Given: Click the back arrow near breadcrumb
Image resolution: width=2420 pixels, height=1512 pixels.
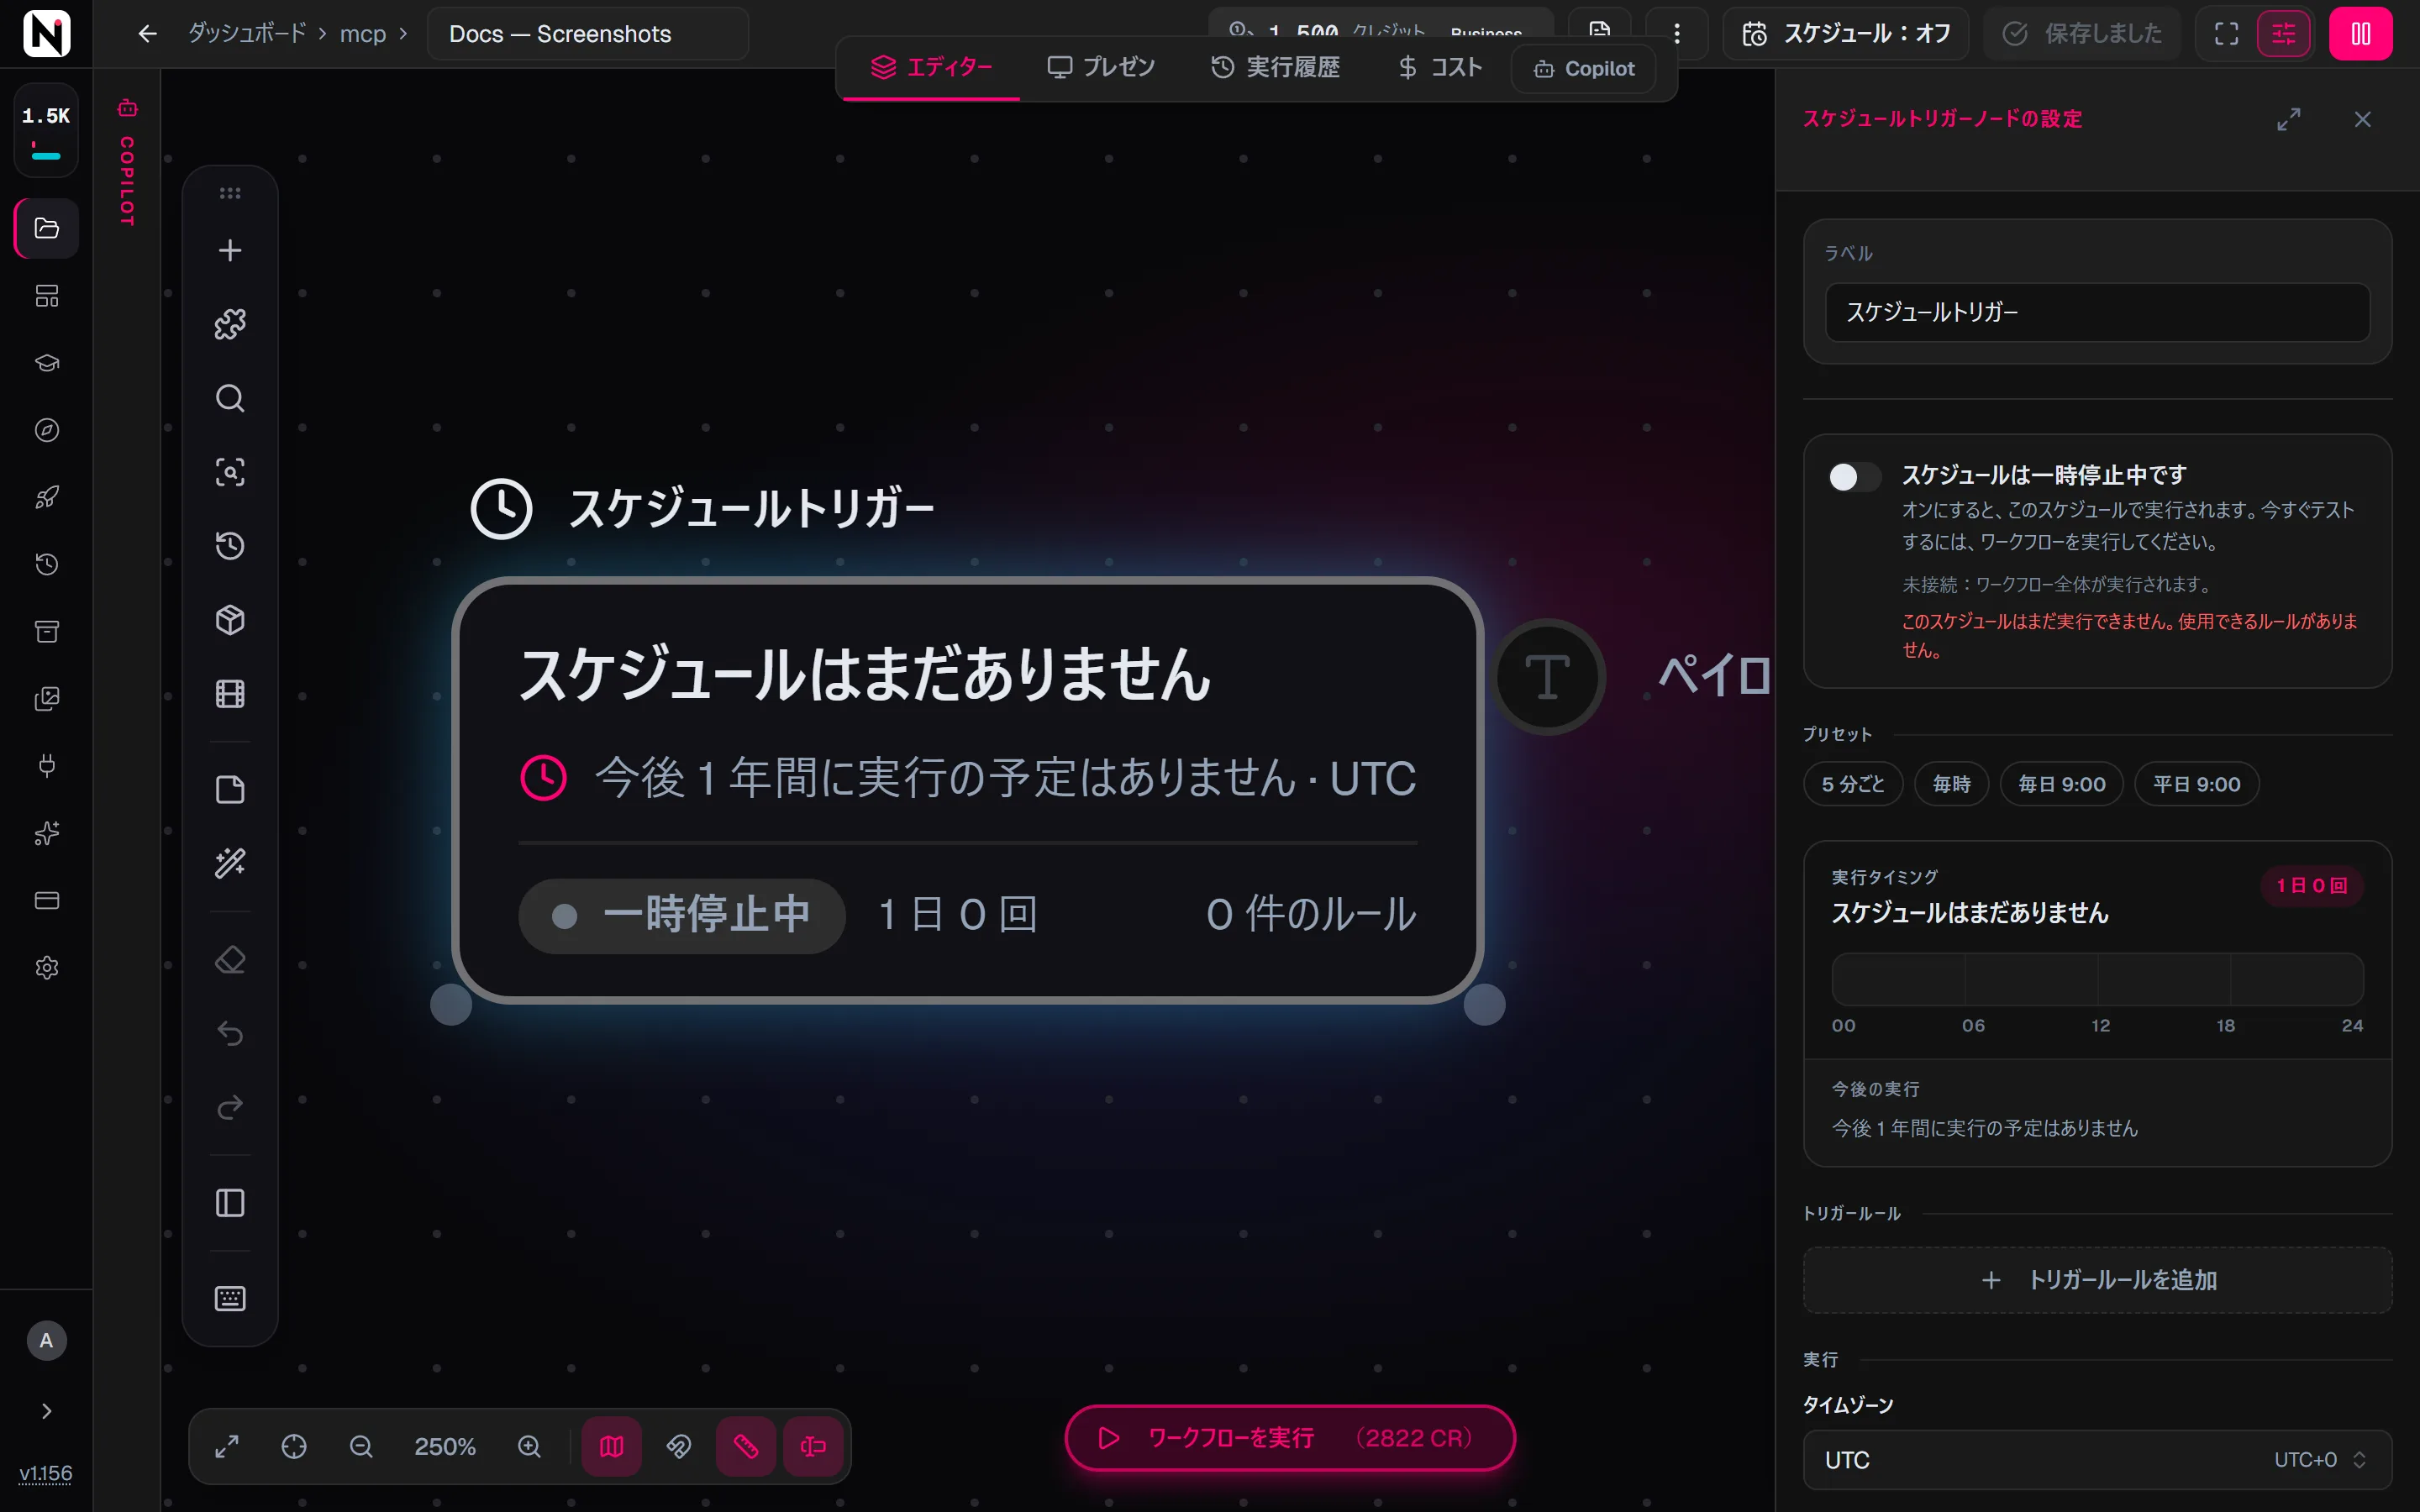Looking at the screenshot, I should (x=147, y=34).
